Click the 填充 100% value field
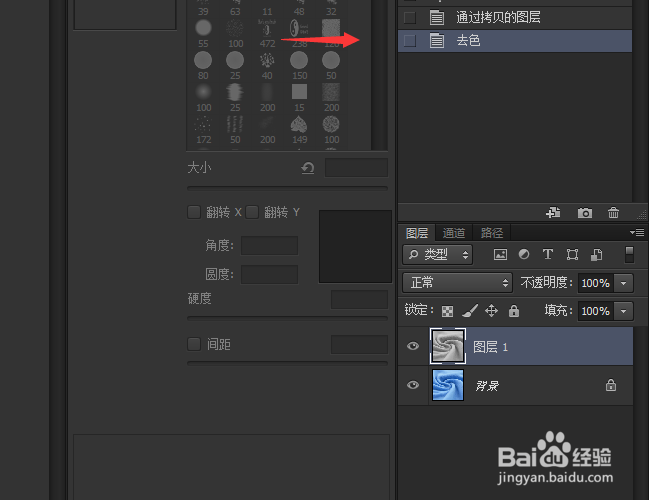Viewport: 649px width, 500px height. click(x=596, y=311)
